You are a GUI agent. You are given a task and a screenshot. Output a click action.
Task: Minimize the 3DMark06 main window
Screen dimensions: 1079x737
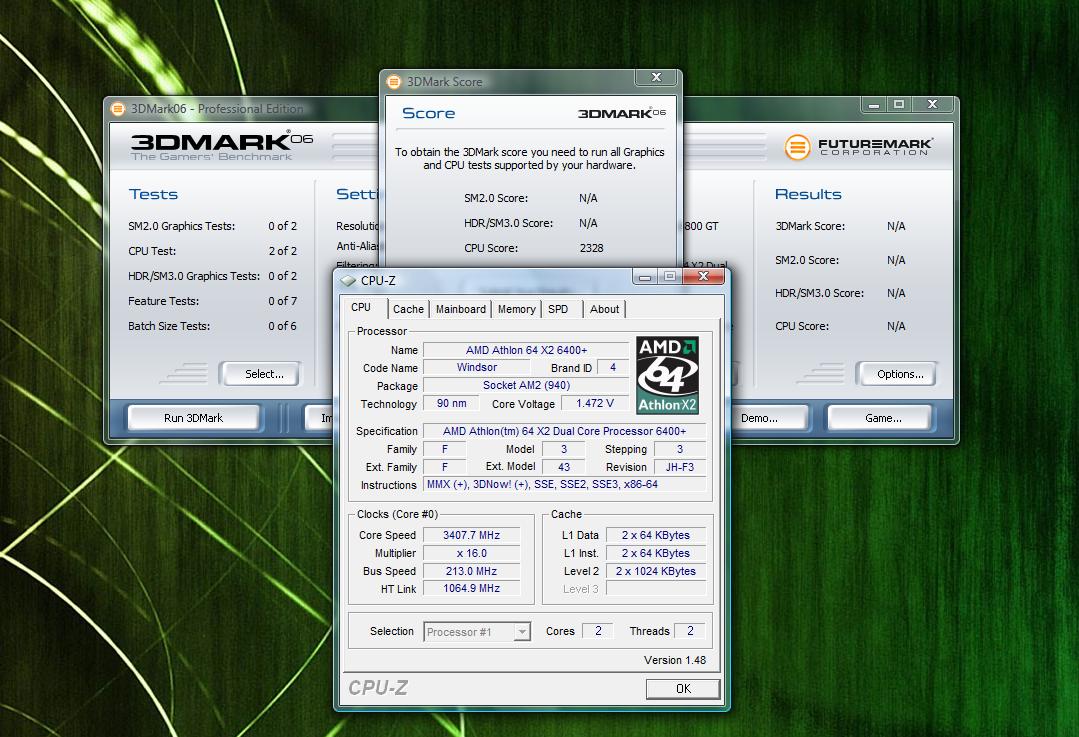pyautogui.click(x=874, y=105)
